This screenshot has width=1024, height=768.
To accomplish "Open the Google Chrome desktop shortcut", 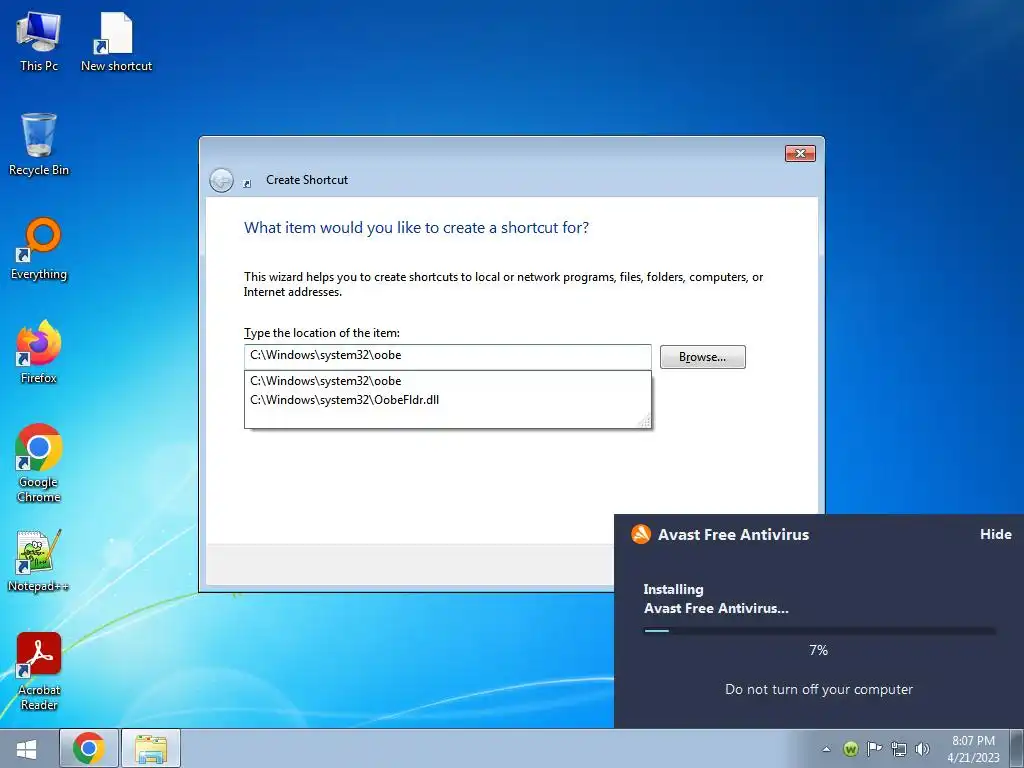I will 39,463.
